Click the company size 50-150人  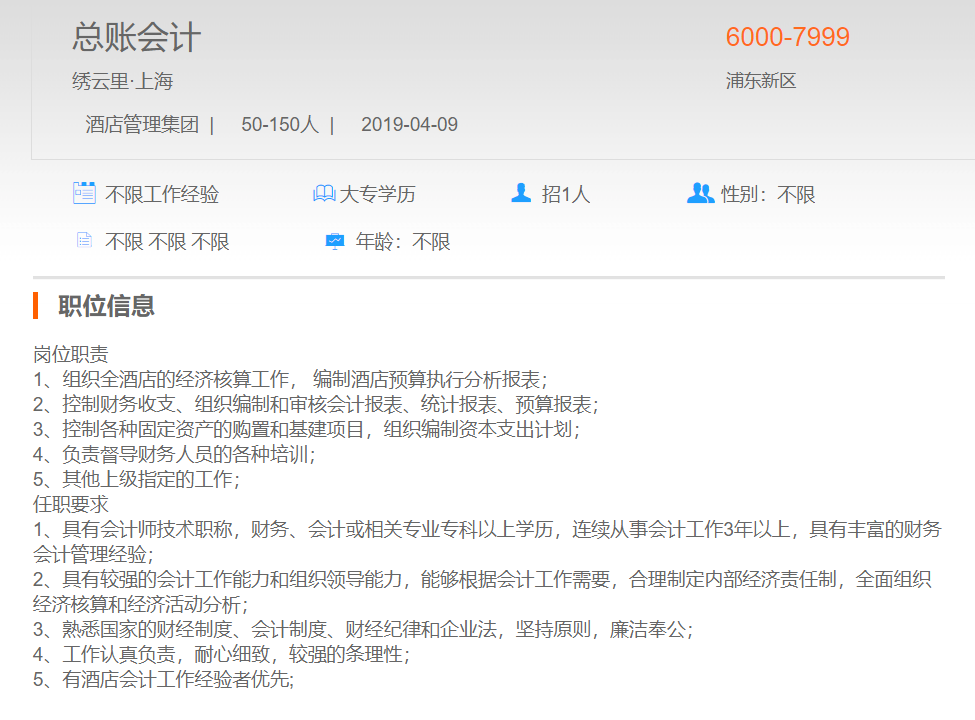point(279,125)
